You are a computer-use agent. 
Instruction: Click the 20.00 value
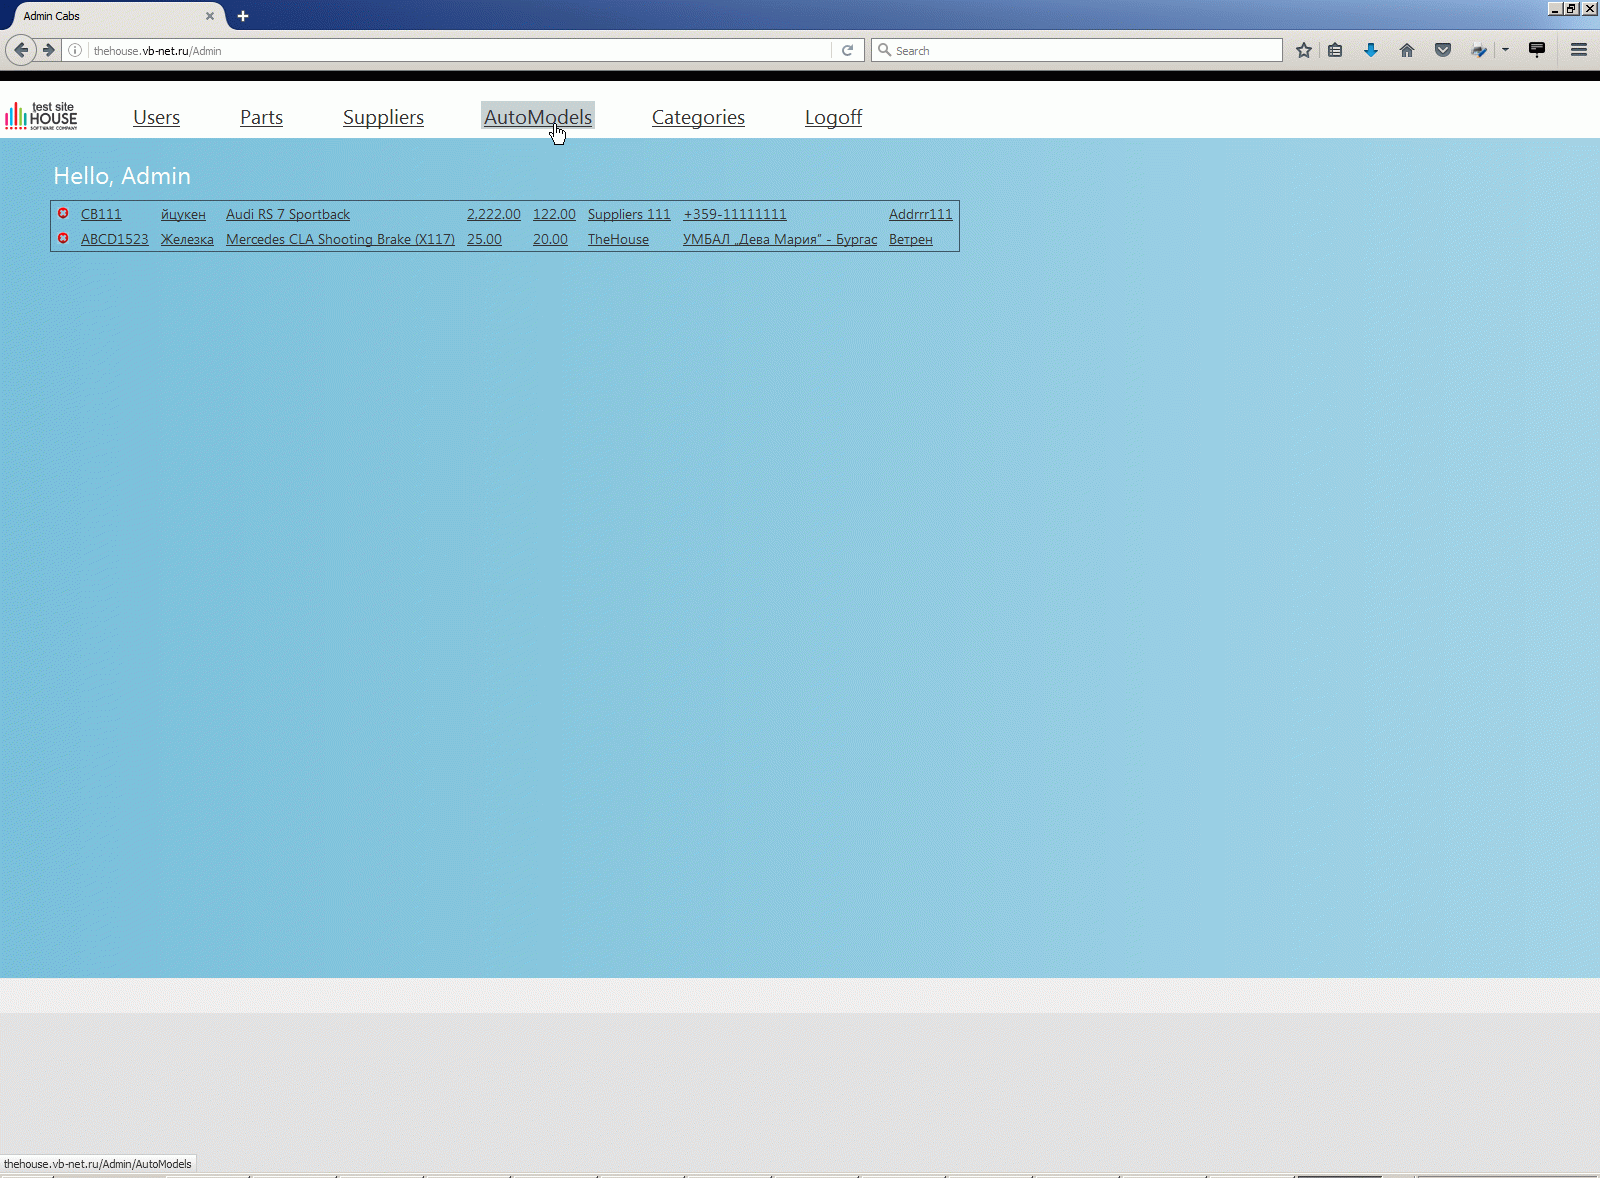point(550,239)
